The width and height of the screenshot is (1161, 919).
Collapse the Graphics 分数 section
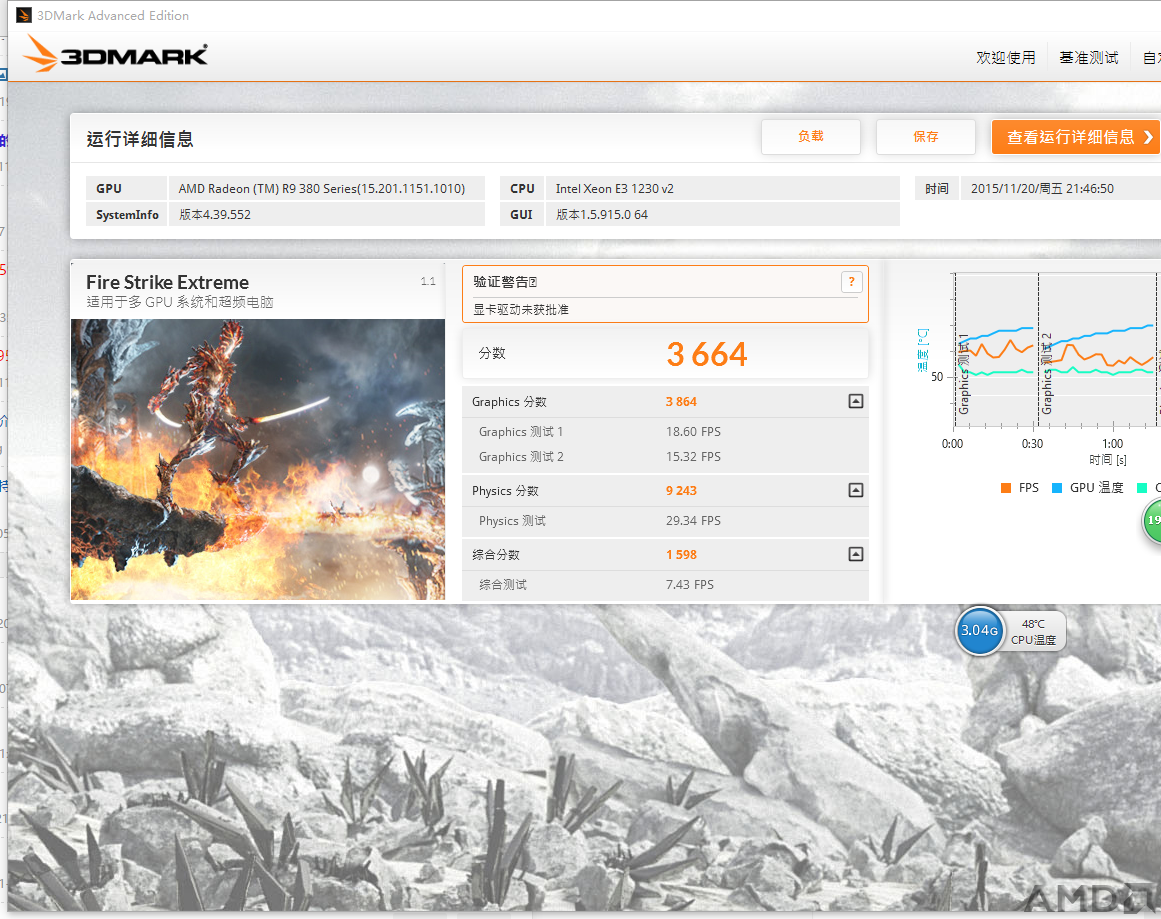coord(855,401)
